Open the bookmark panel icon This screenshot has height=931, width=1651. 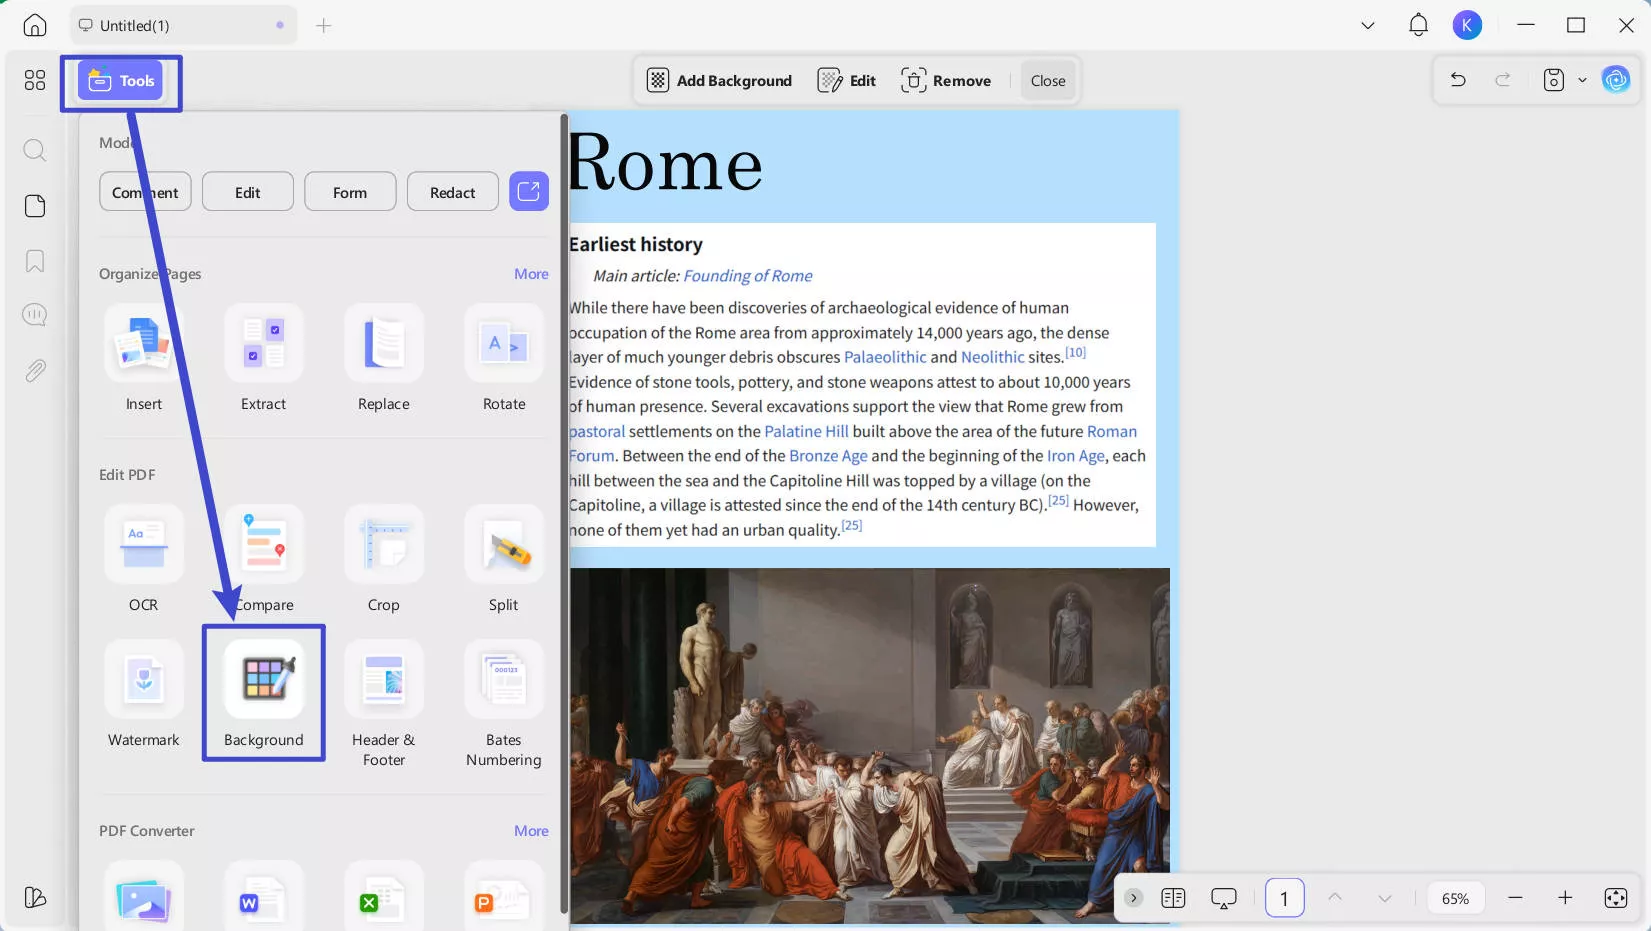[x=35, y=261]
